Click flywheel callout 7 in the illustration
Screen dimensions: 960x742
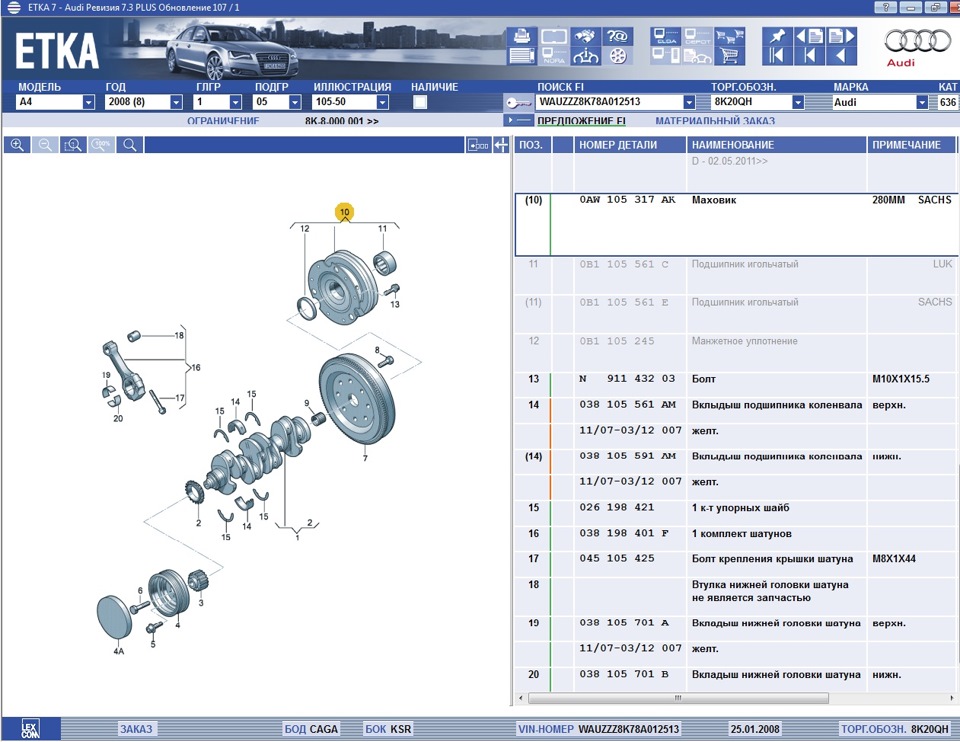tap(365, 458)
